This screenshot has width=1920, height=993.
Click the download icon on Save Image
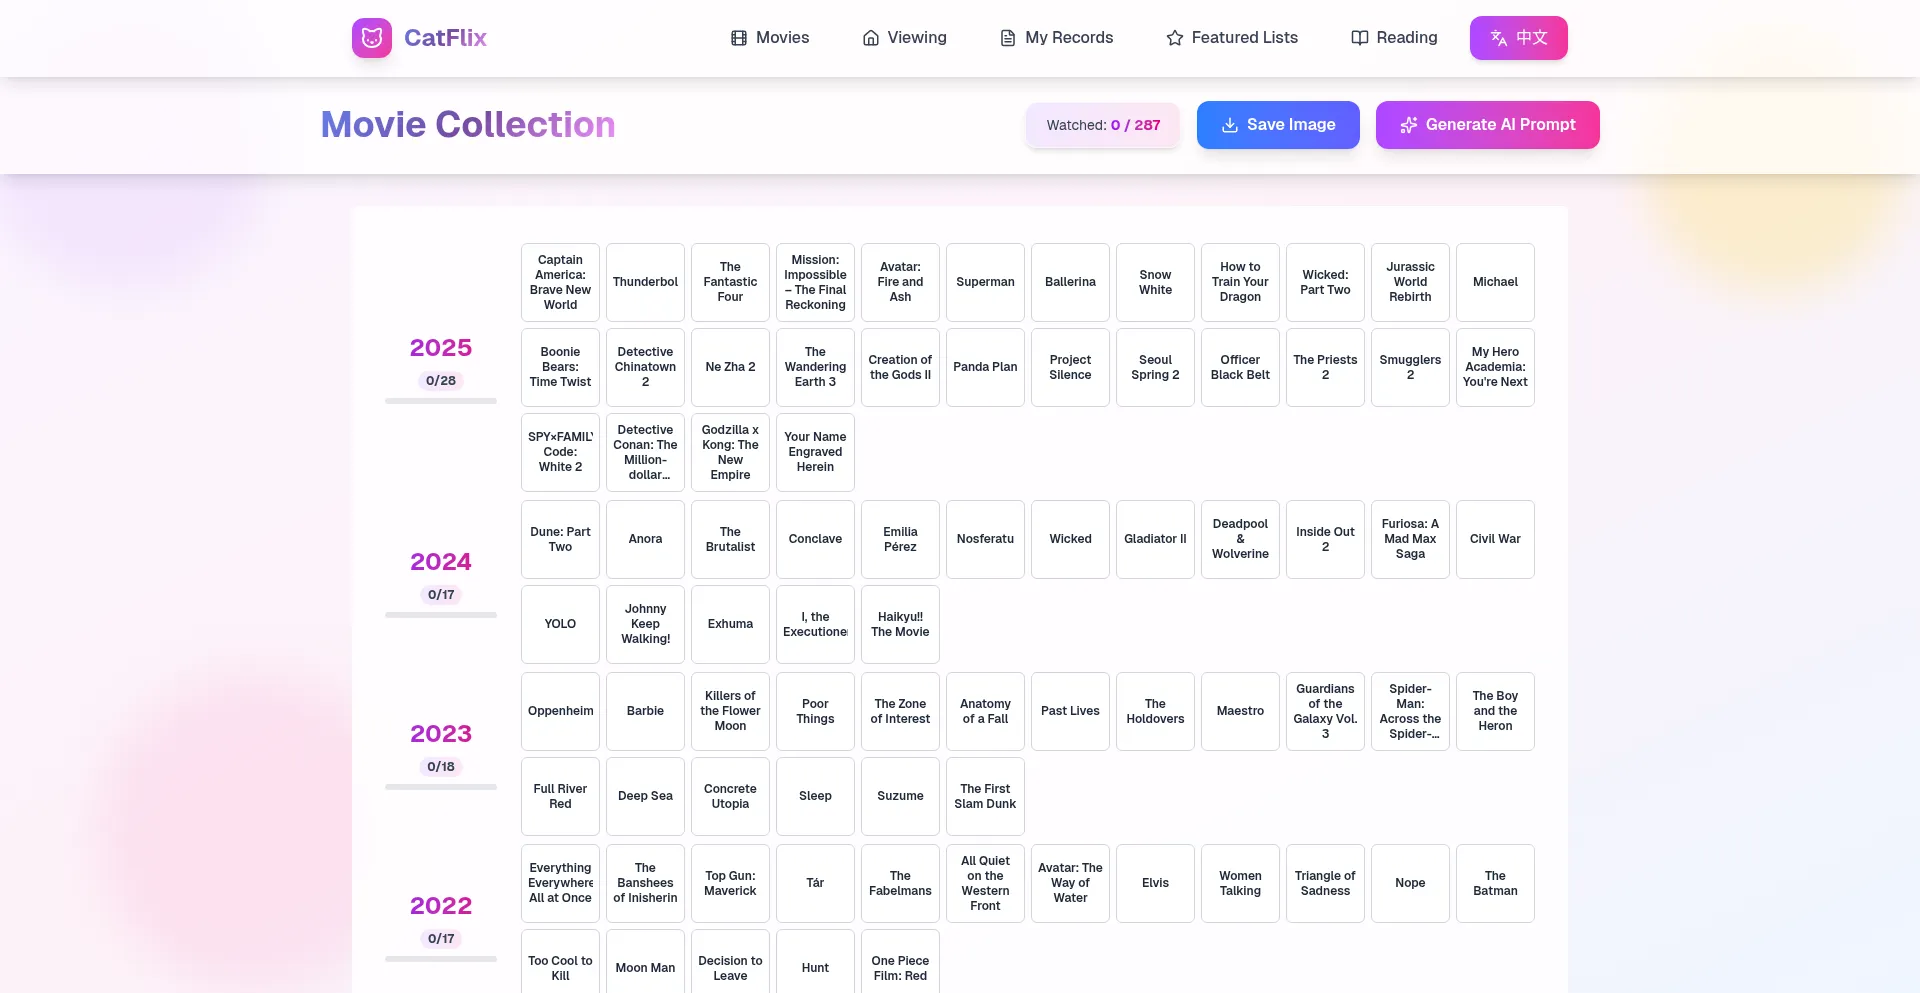point(1230,125)
